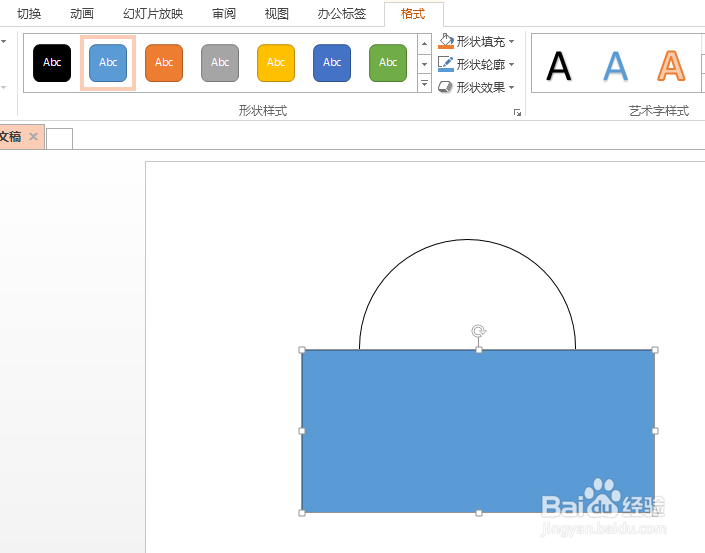This screenshot has width=705, height=553.
Task: Switch to the 切换 tab
Action: [29, 14]
